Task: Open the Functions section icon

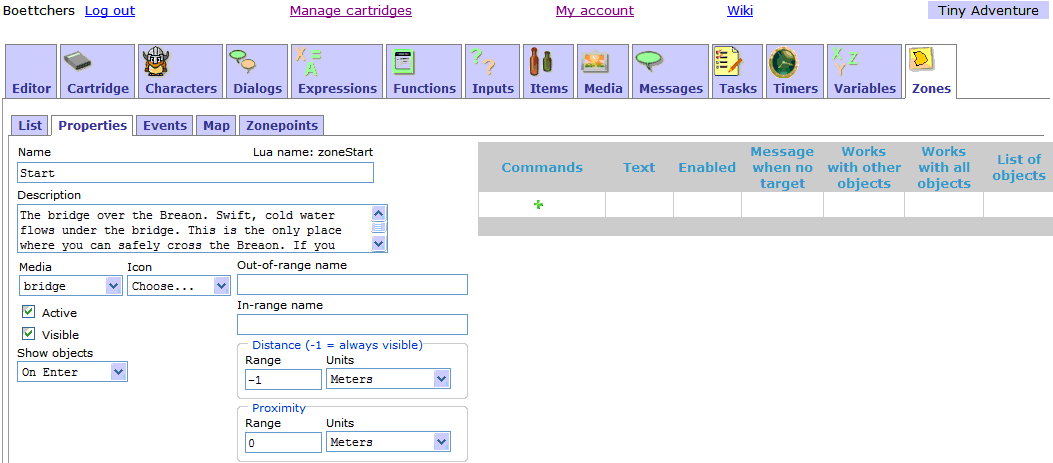Action: [403, 62]
